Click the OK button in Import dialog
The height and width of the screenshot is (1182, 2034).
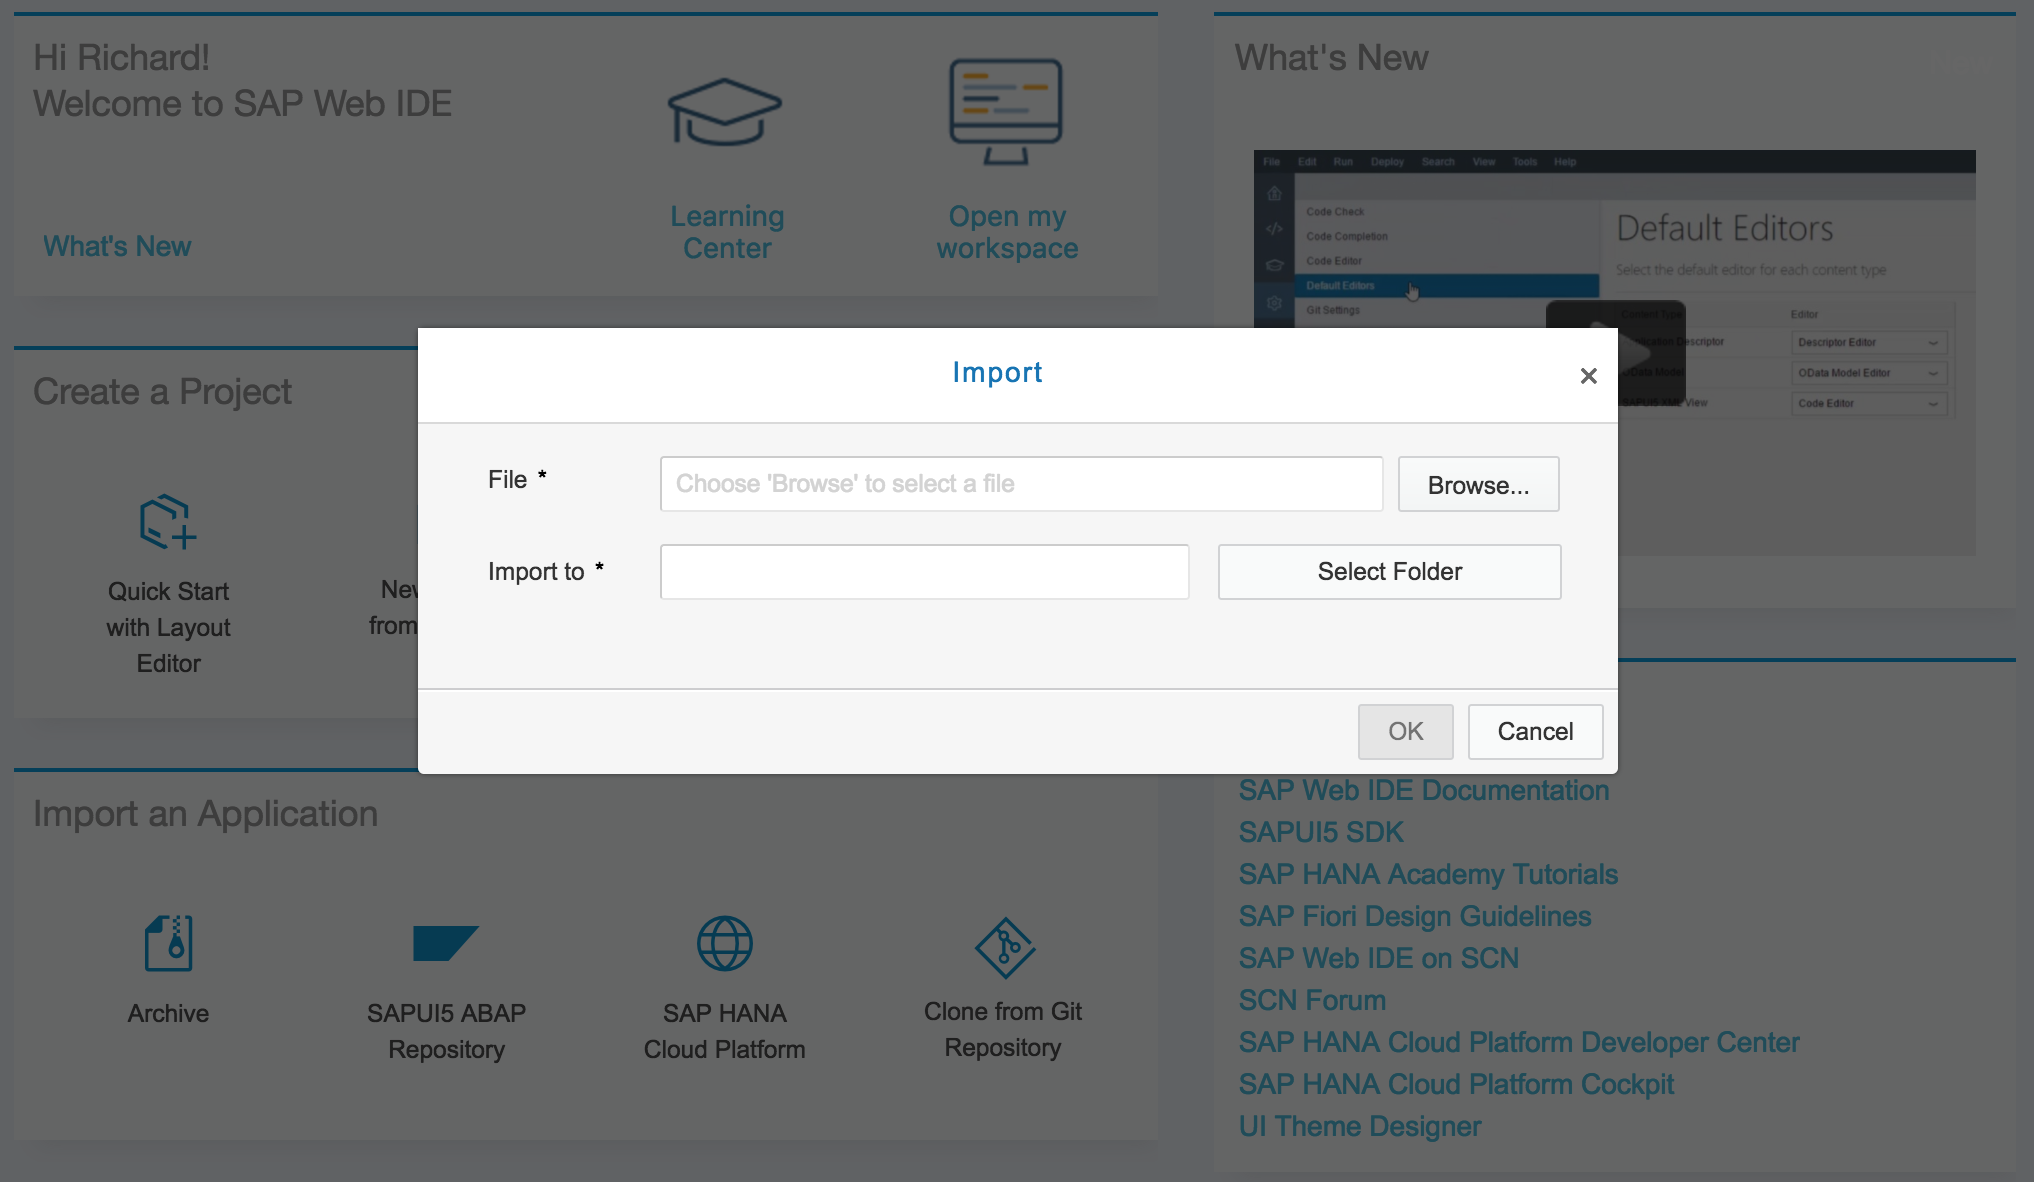tap(1405, 732)
